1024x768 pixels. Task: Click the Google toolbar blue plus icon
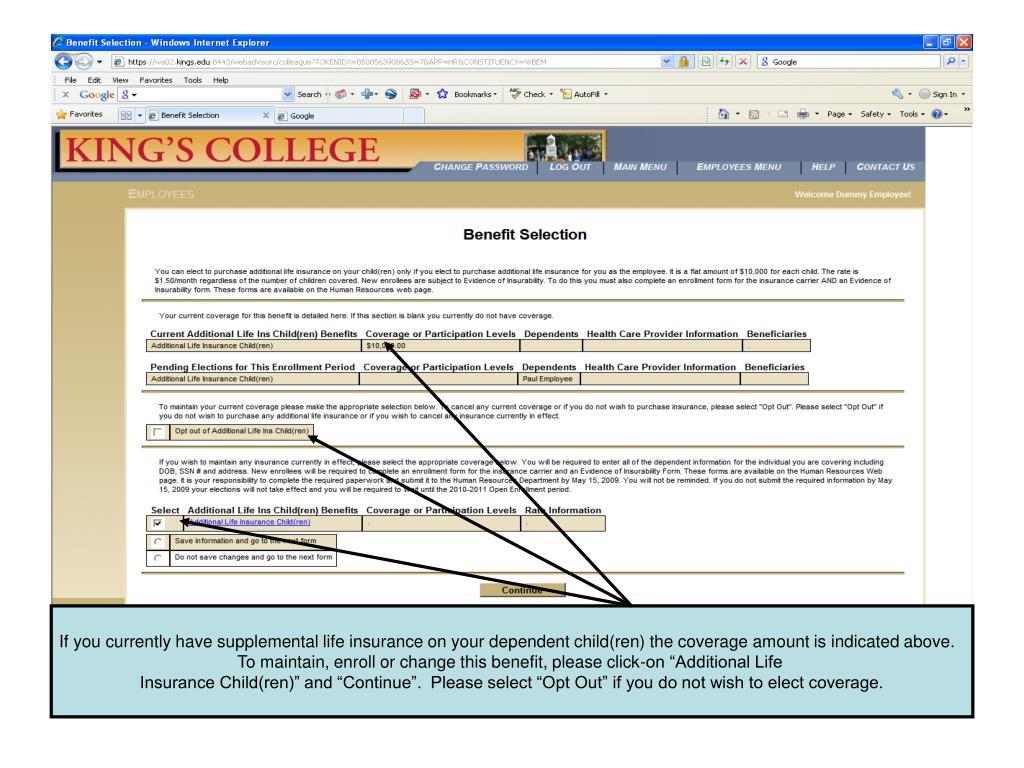pos(368,94)
